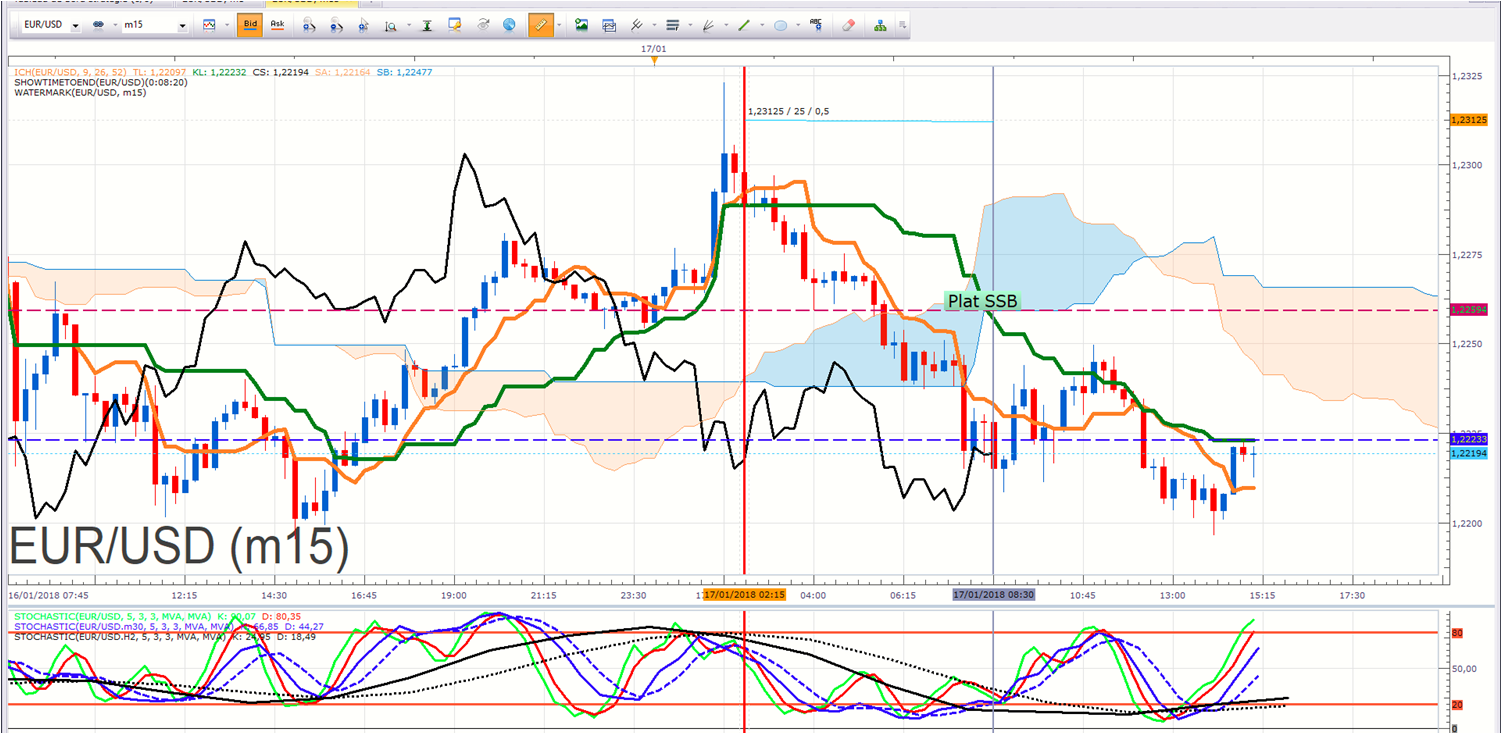Toggle the Ask price button
Image resolution: width=1502 pixels, height=734 pixels.
point(277,25)
